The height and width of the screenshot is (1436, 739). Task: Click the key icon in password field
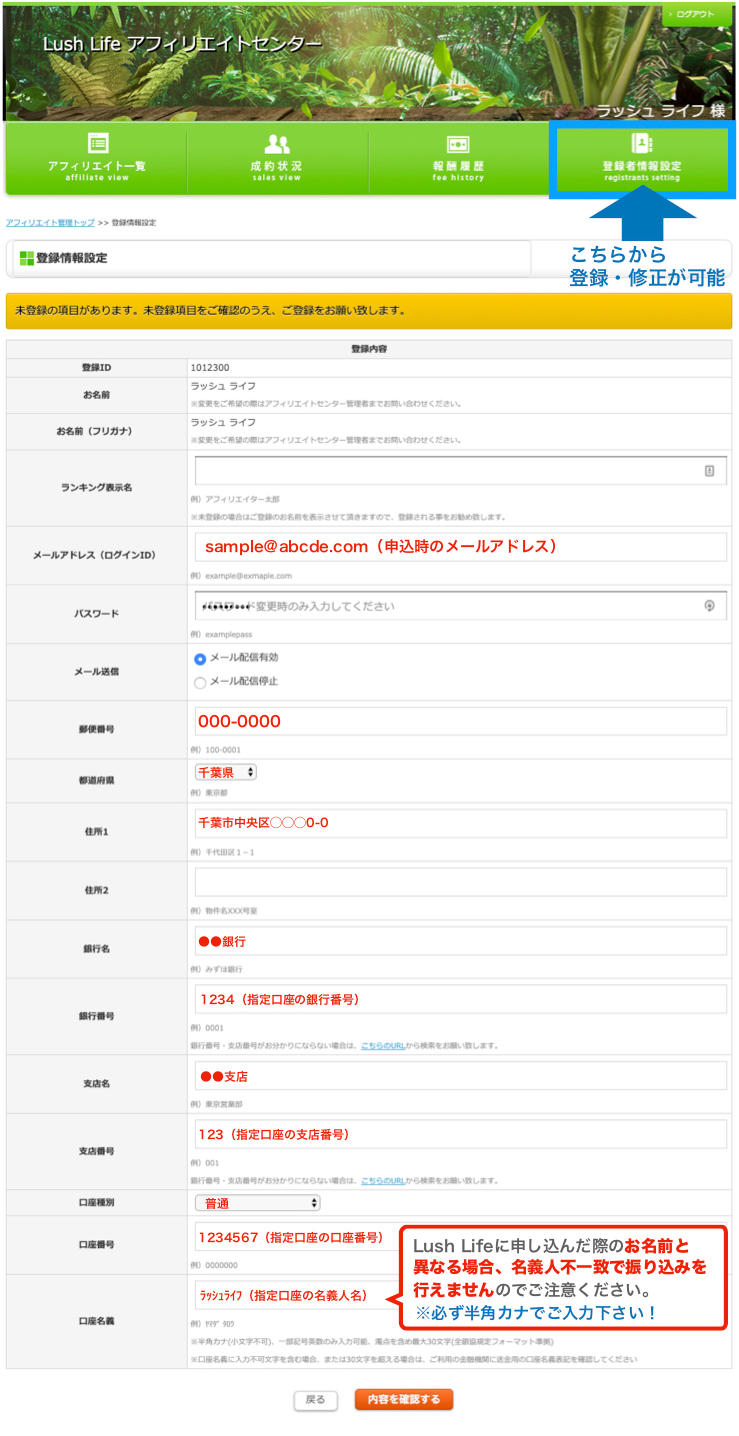click(x=710, y=605)
